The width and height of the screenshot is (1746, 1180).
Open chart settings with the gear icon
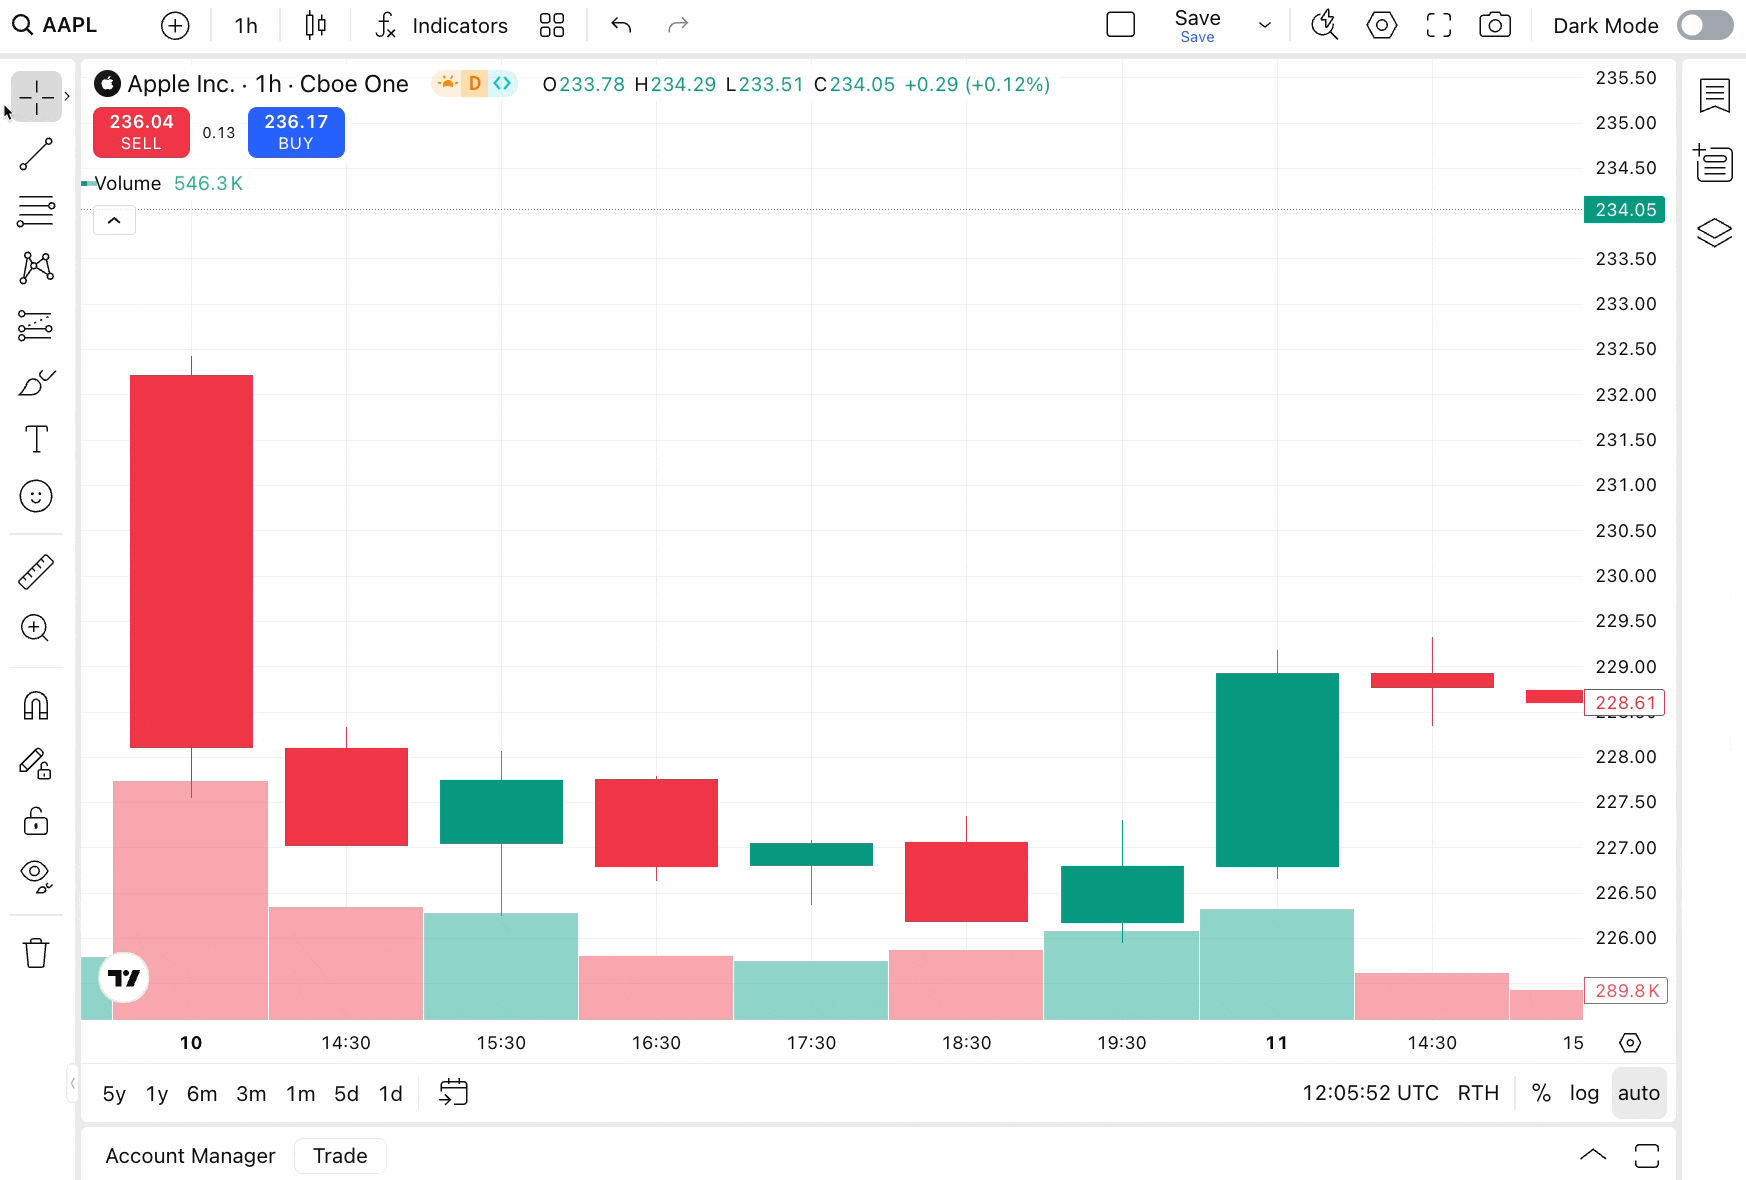1381,25
